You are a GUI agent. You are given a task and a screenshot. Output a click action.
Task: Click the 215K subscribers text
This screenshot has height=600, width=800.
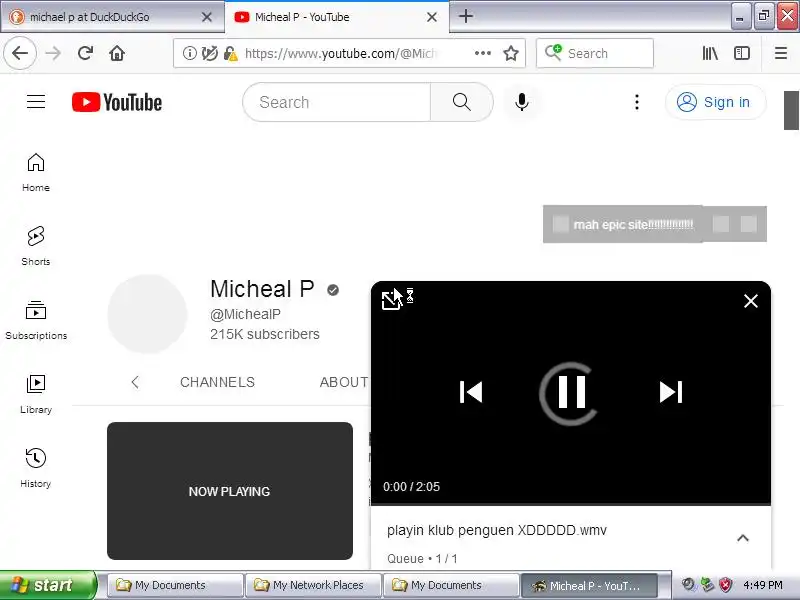click(265, 334)
